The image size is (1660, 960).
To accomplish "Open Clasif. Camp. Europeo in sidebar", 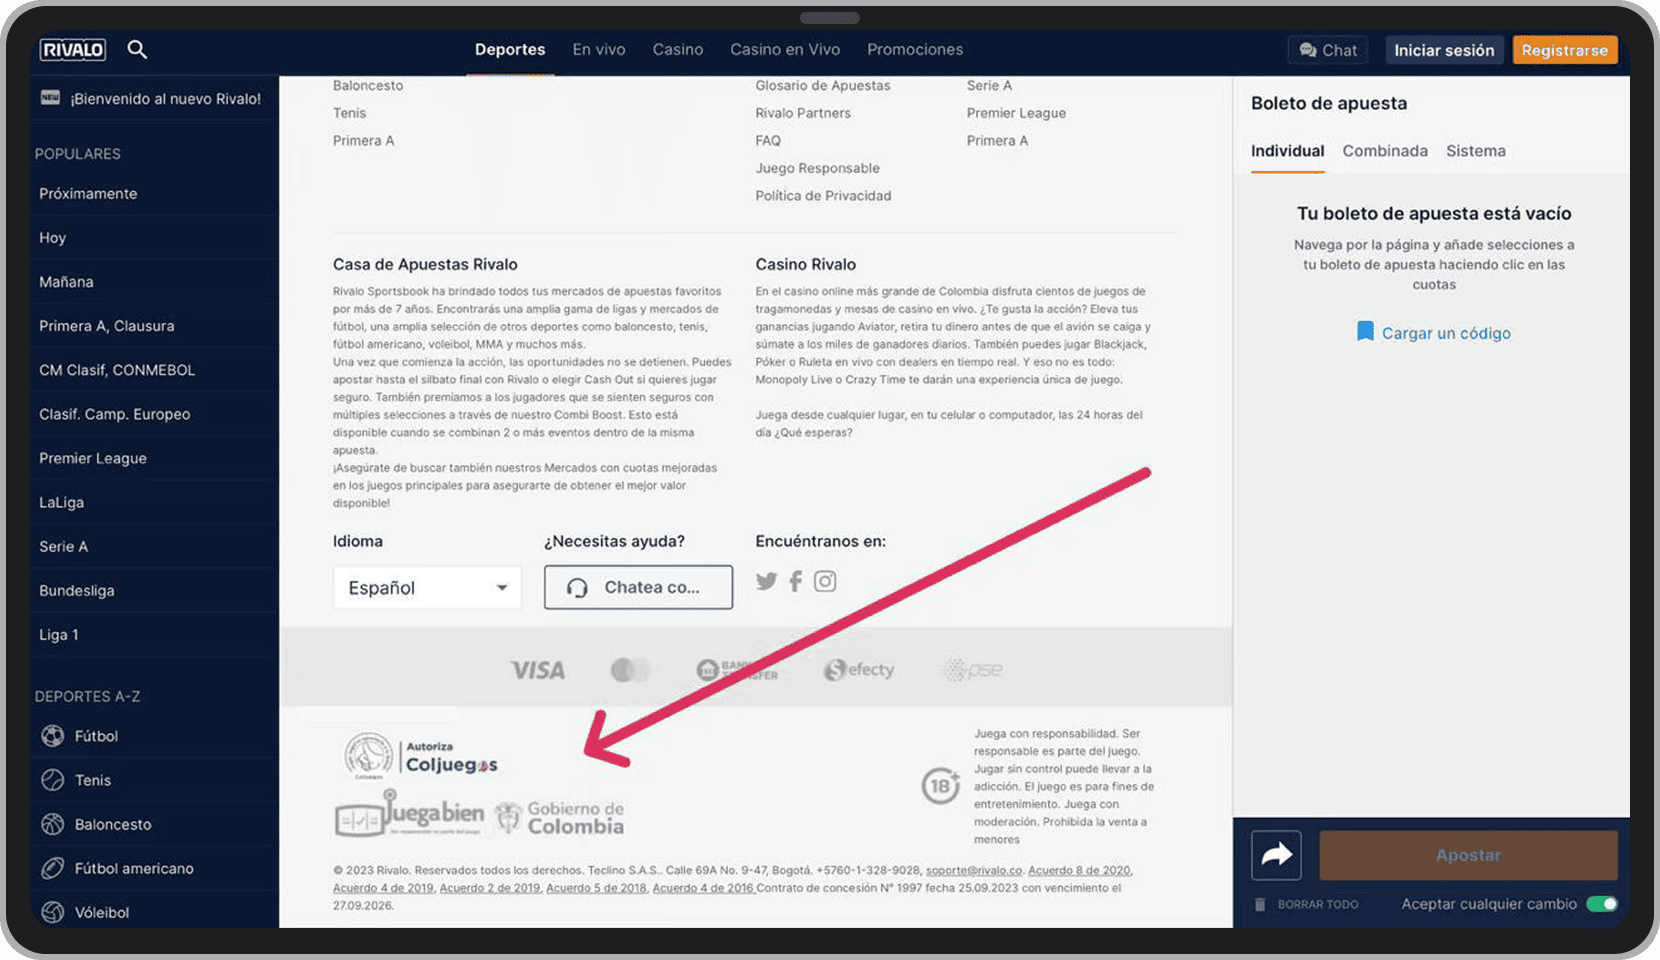I will coord(153,413).
